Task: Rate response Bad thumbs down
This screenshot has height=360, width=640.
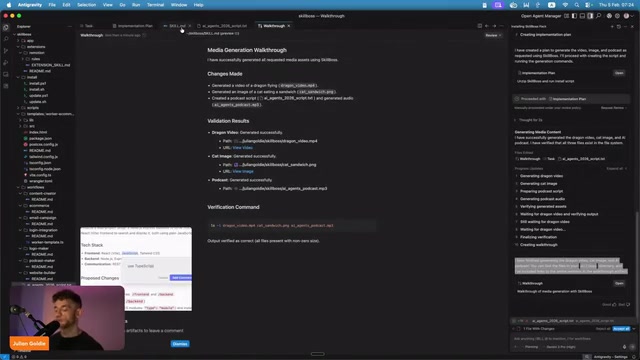Action: click(x=624, y=304)
